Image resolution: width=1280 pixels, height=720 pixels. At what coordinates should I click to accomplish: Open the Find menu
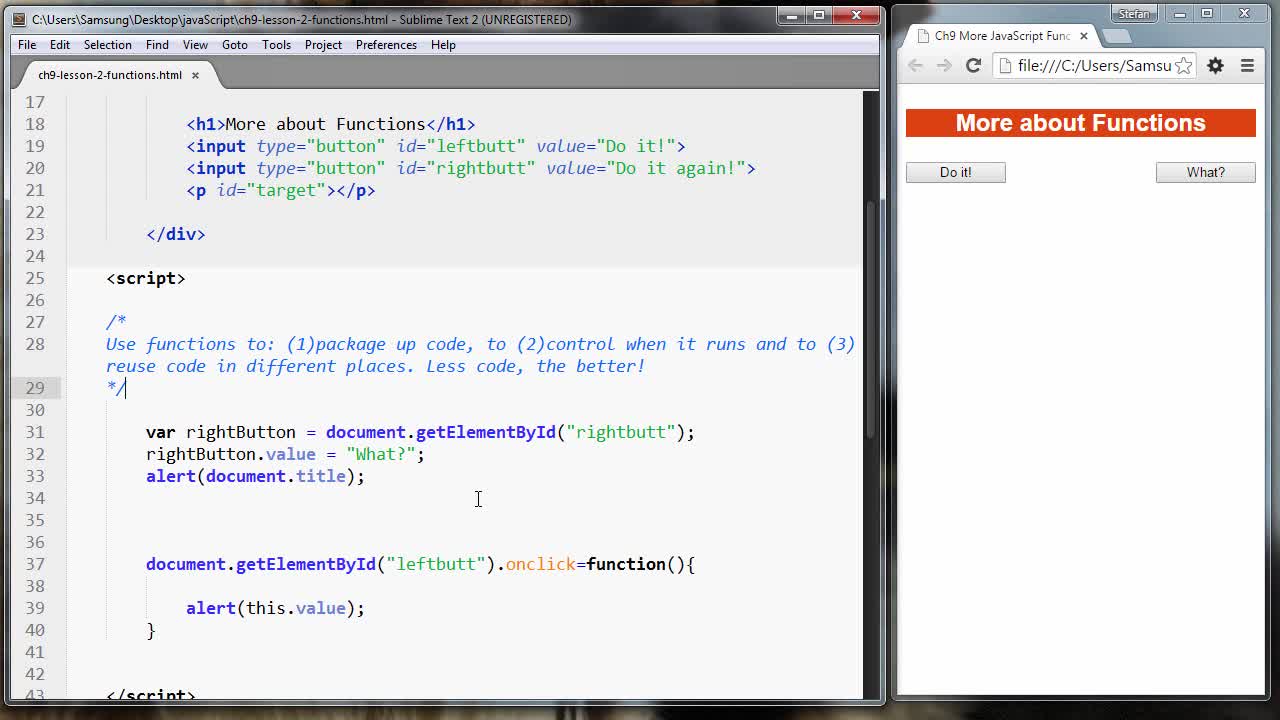coord(157,45)
